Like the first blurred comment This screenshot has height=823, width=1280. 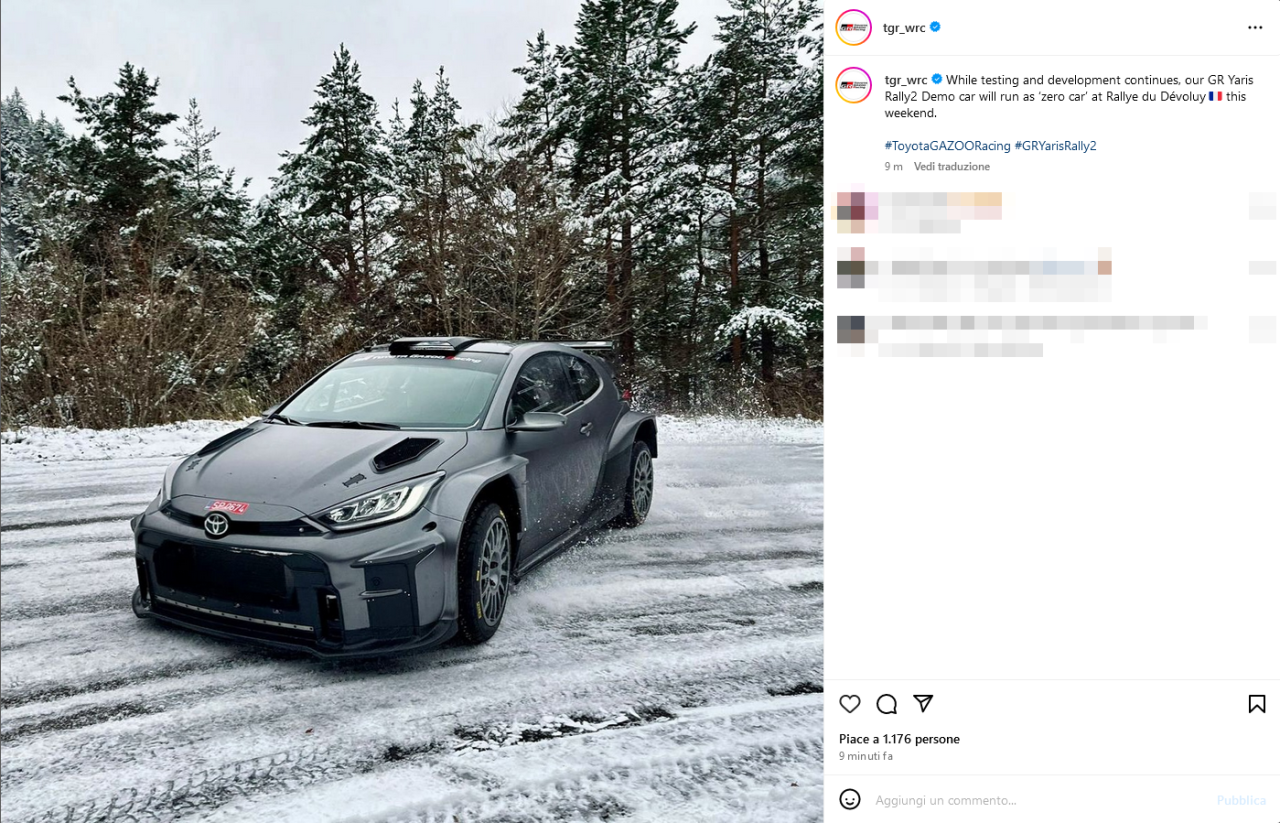1262,205
